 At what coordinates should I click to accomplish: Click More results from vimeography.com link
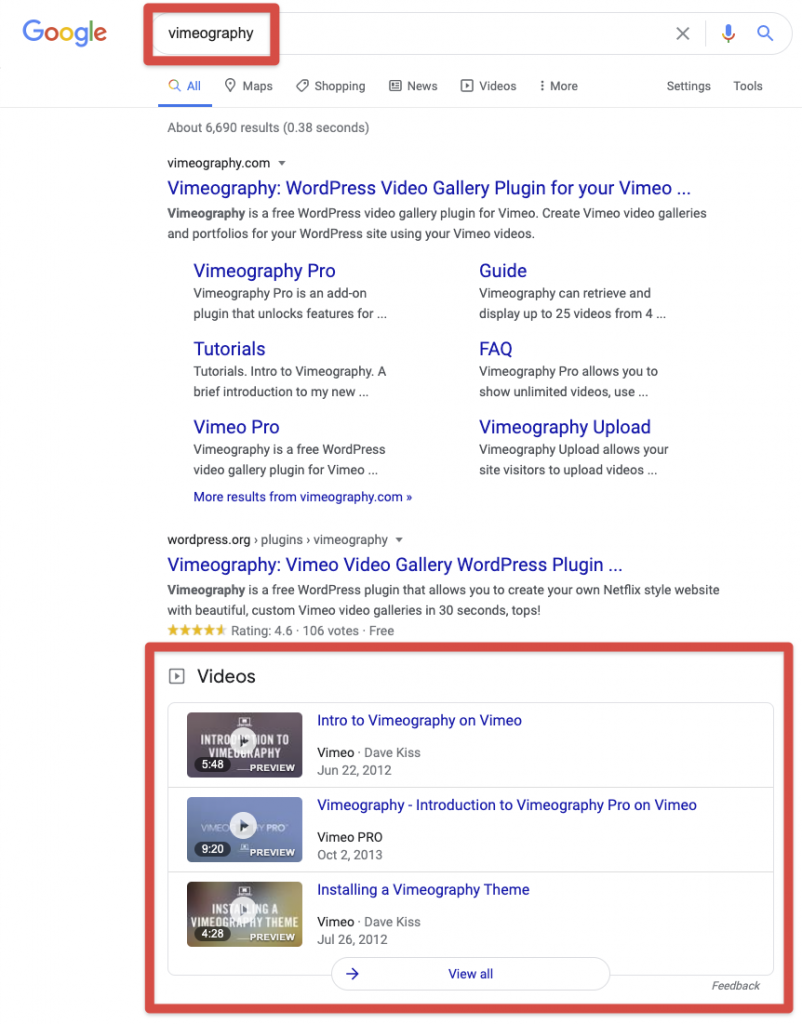[302, 497]
